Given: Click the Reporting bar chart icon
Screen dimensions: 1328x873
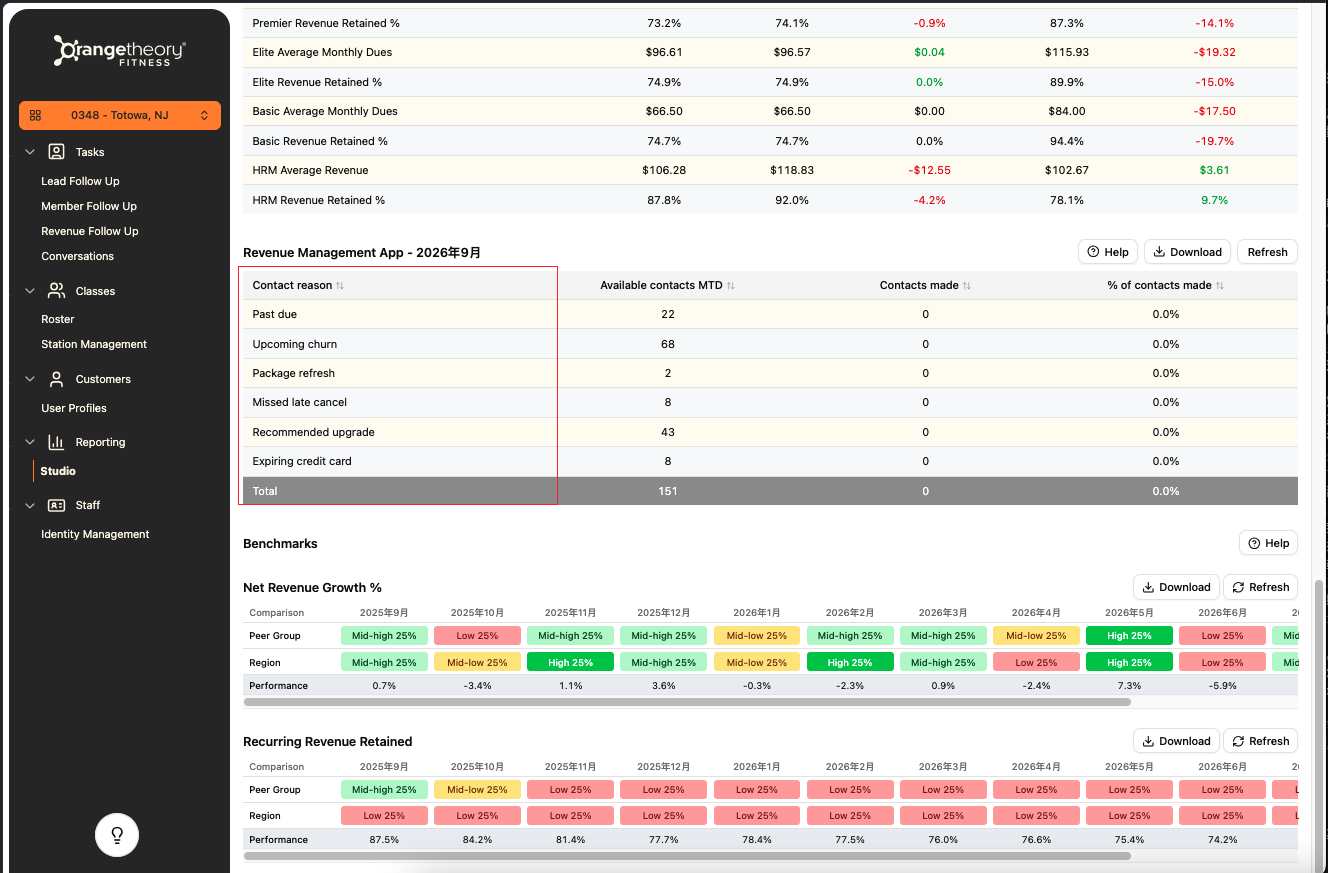Looking at the screenshot, I should pos(56,442).
